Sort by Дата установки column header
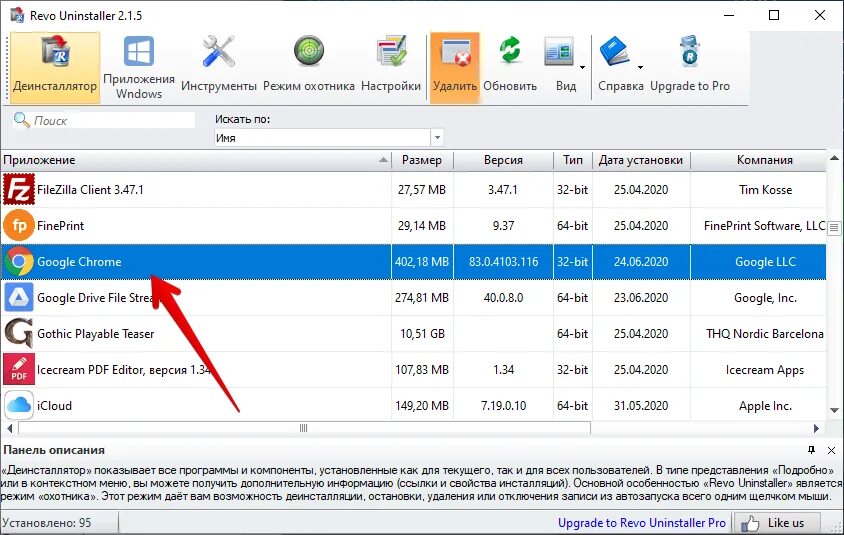This screenshot has height=535, width=844. click(641, 160)
